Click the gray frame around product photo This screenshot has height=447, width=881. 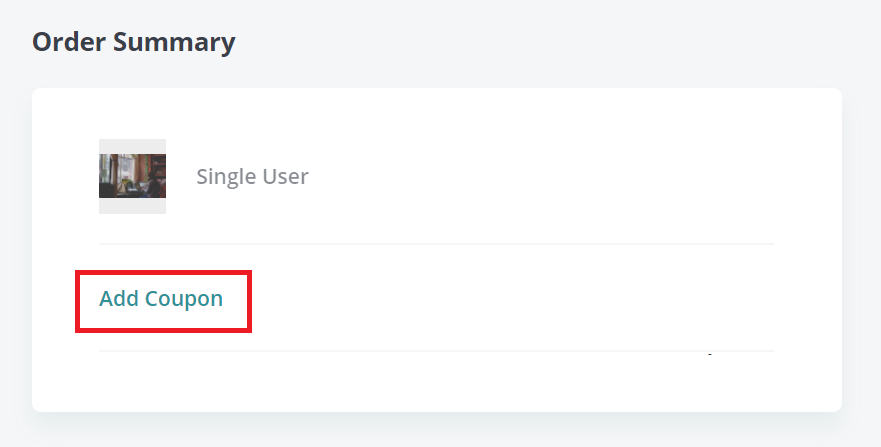point(133,147)
